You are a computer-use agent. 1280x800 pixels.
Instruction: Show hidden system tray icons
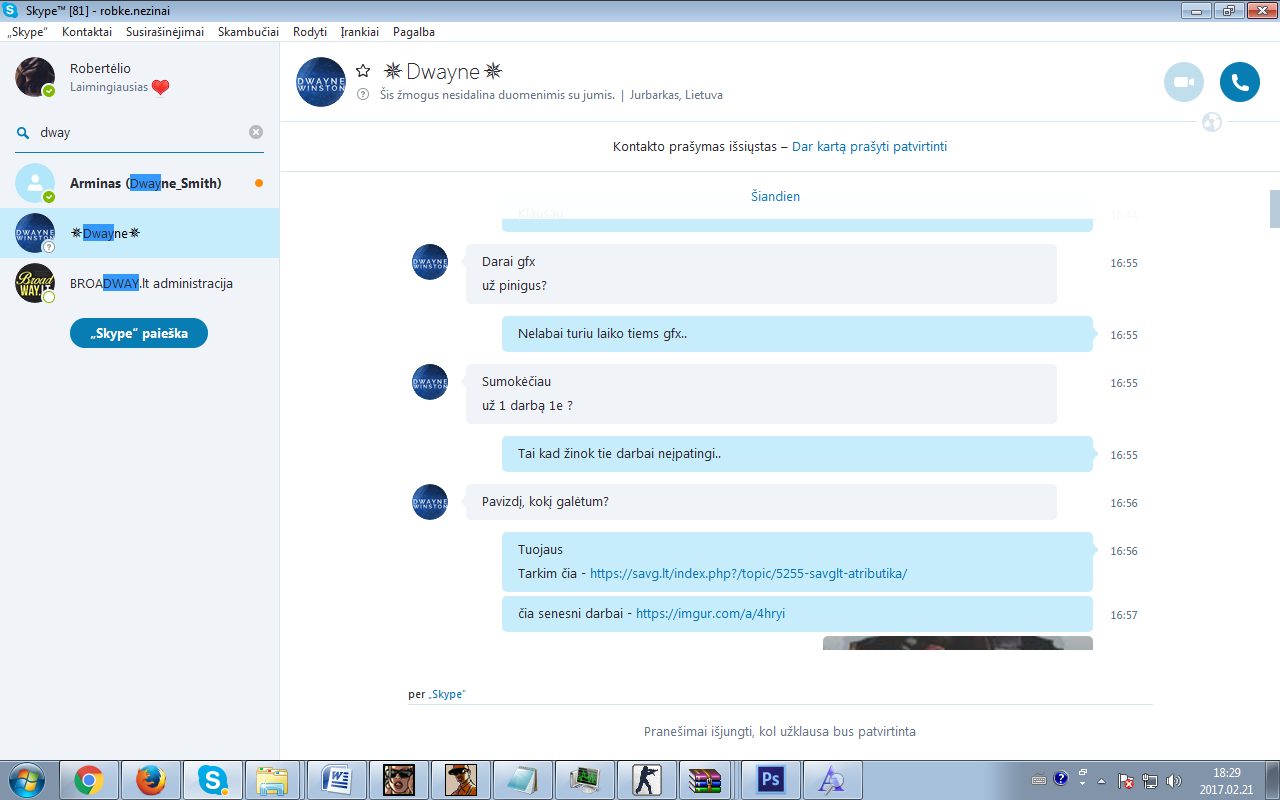[x=1102, y=780]
